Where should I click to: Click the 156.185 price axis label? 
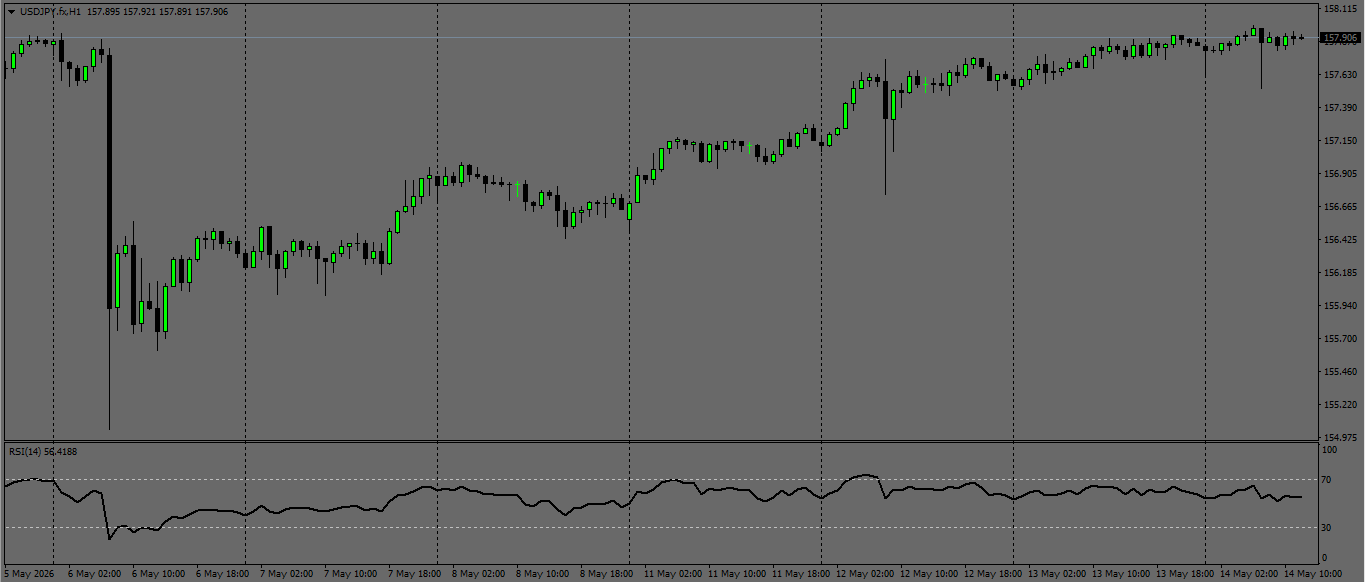pyautogui.click(x=1340, y=273)
